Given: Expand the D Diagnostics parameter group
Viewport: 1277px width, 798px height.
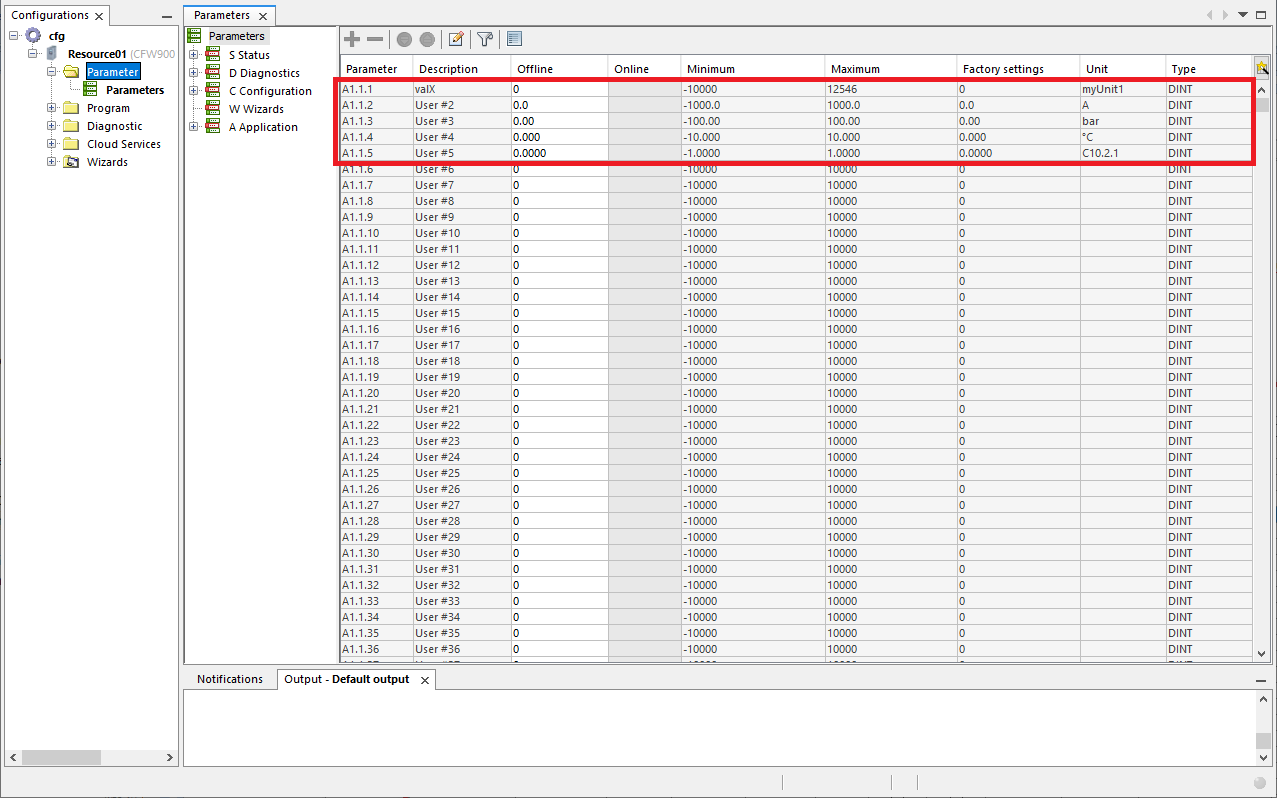Looking at the screenshot, I should [x=196, y=72].
